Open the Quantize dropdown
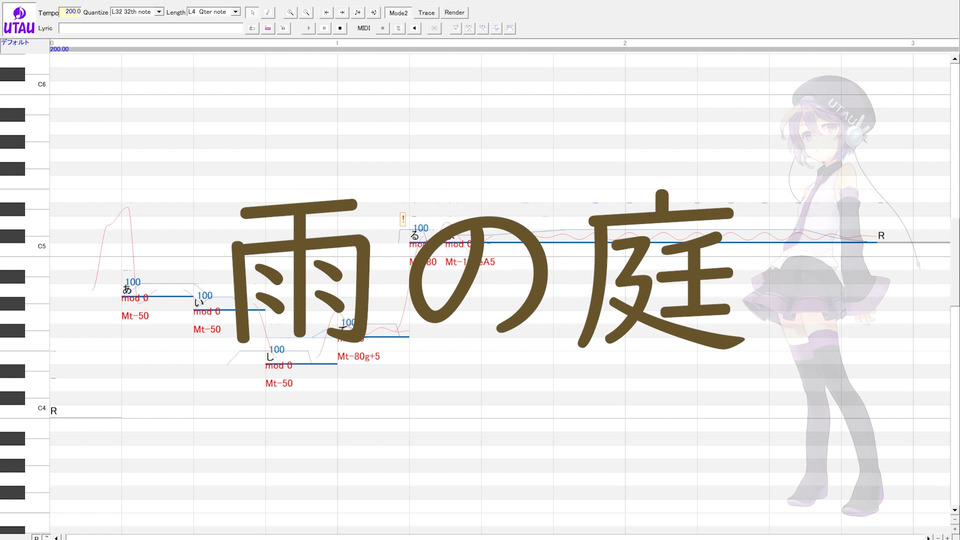This screenshot has width=960, height=540. (x=159, y=12)
